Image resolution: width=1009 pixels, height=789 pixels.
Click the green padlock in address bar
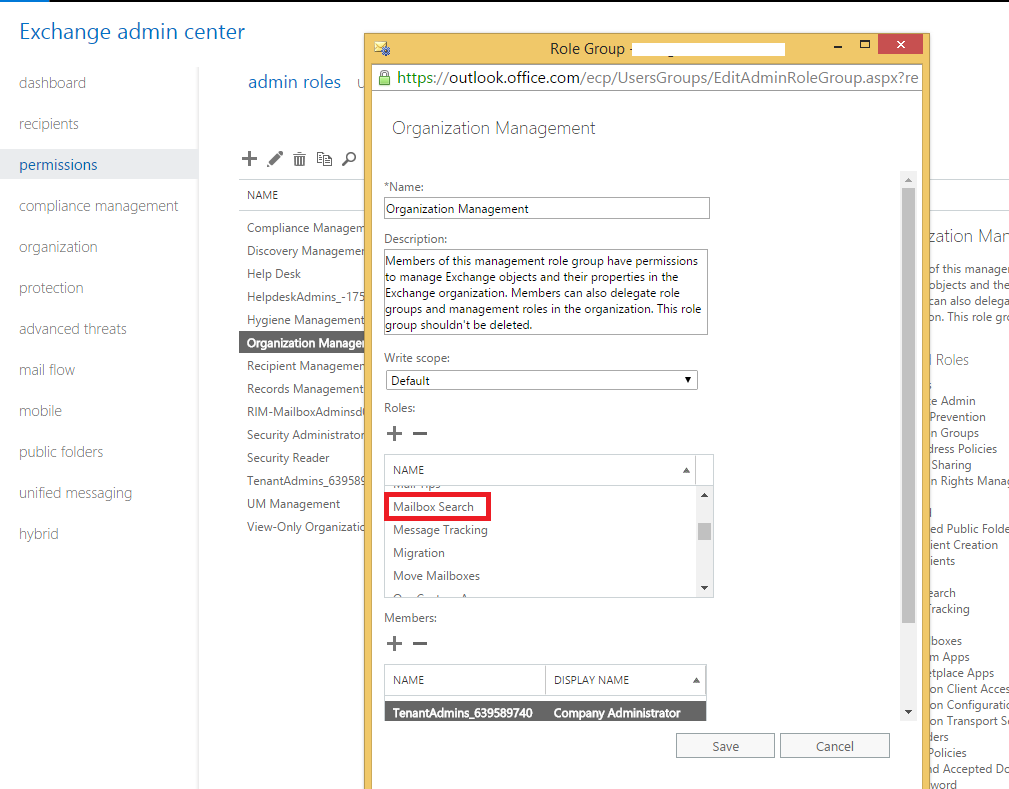pyautogui.click(x=384, y=78)
